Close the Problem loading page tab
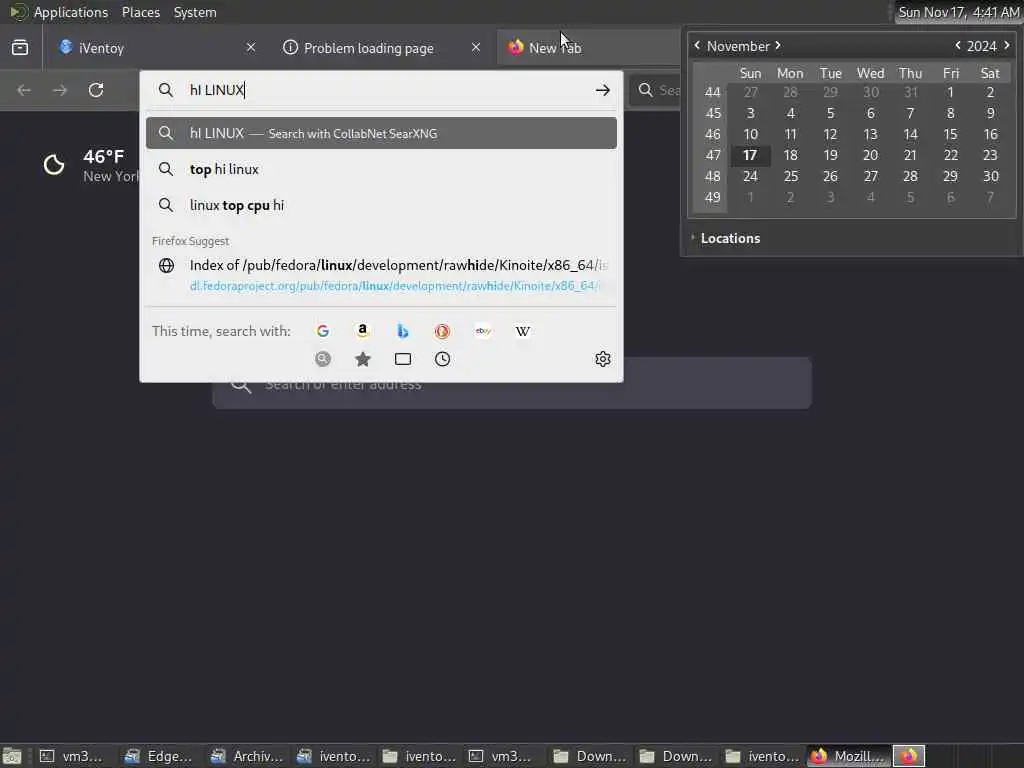 476,47
